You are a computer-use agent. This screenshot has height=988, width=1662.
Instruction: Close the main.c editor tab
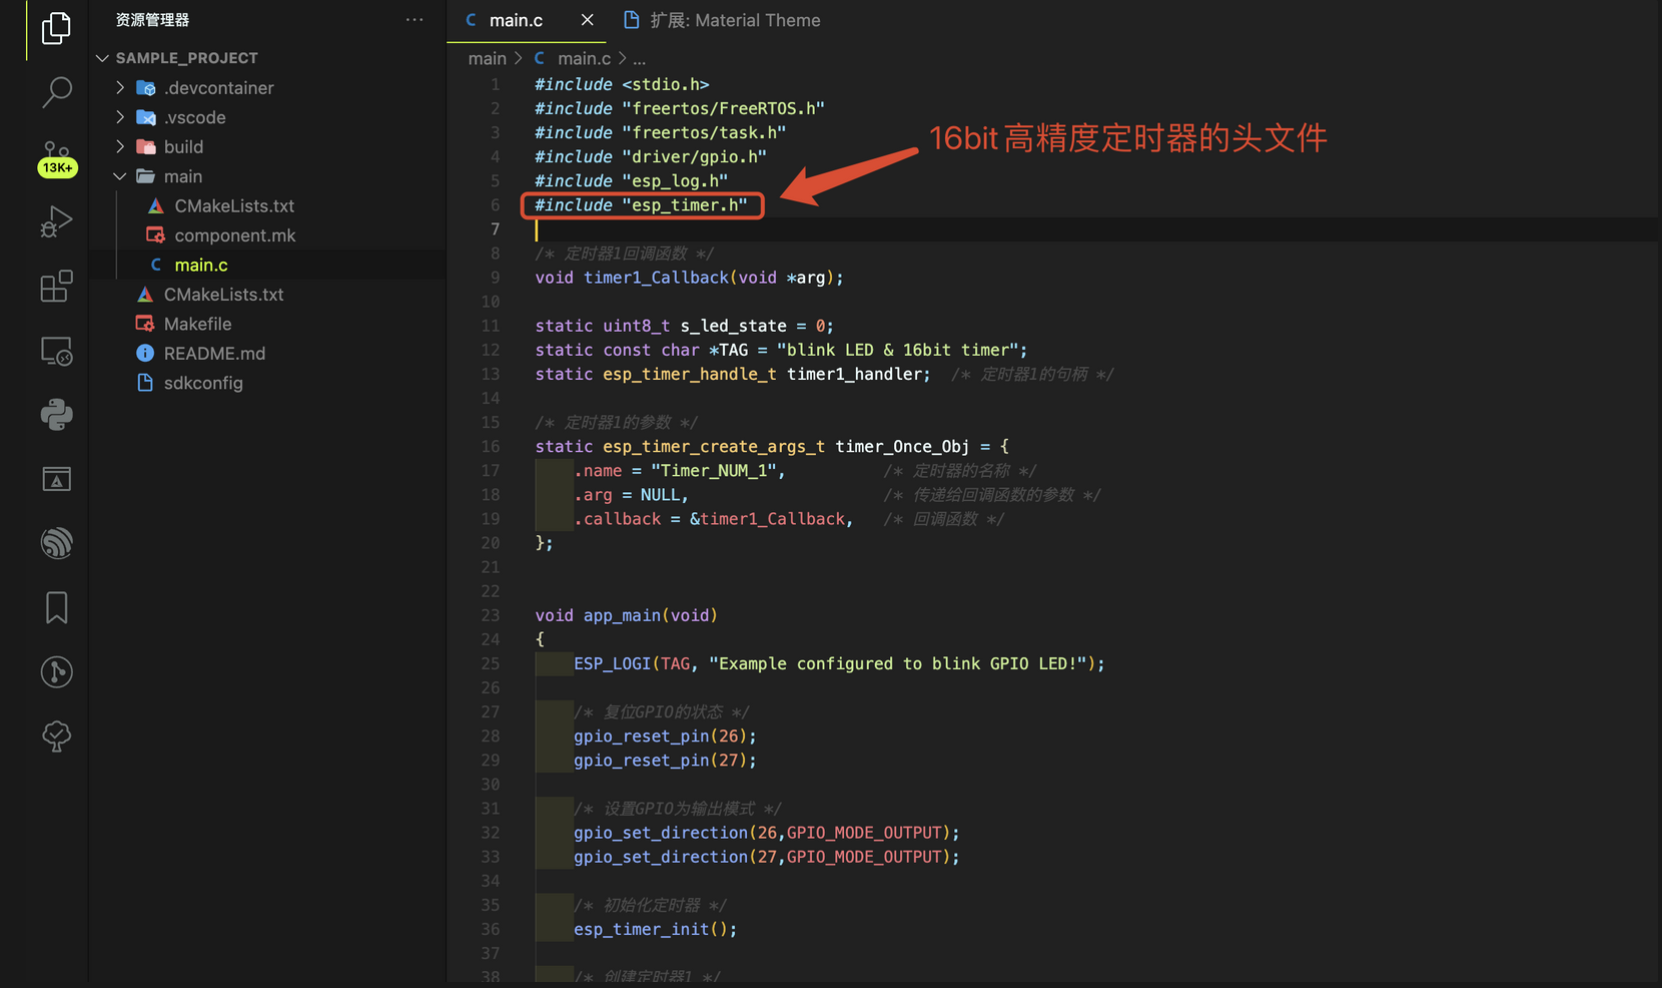point(587,20)
